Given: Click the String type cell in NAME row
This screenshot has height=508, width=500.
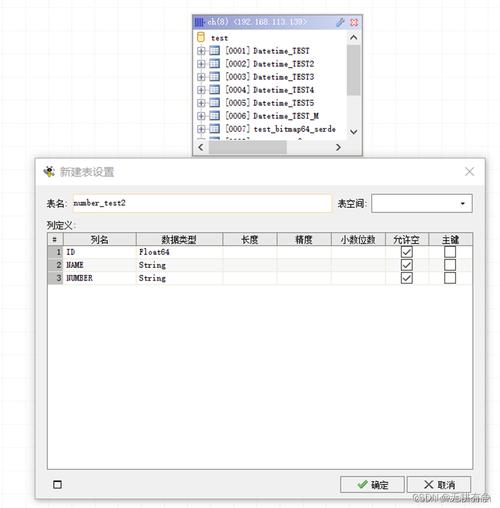Looking at the screenshot, I should coord(179,265).
